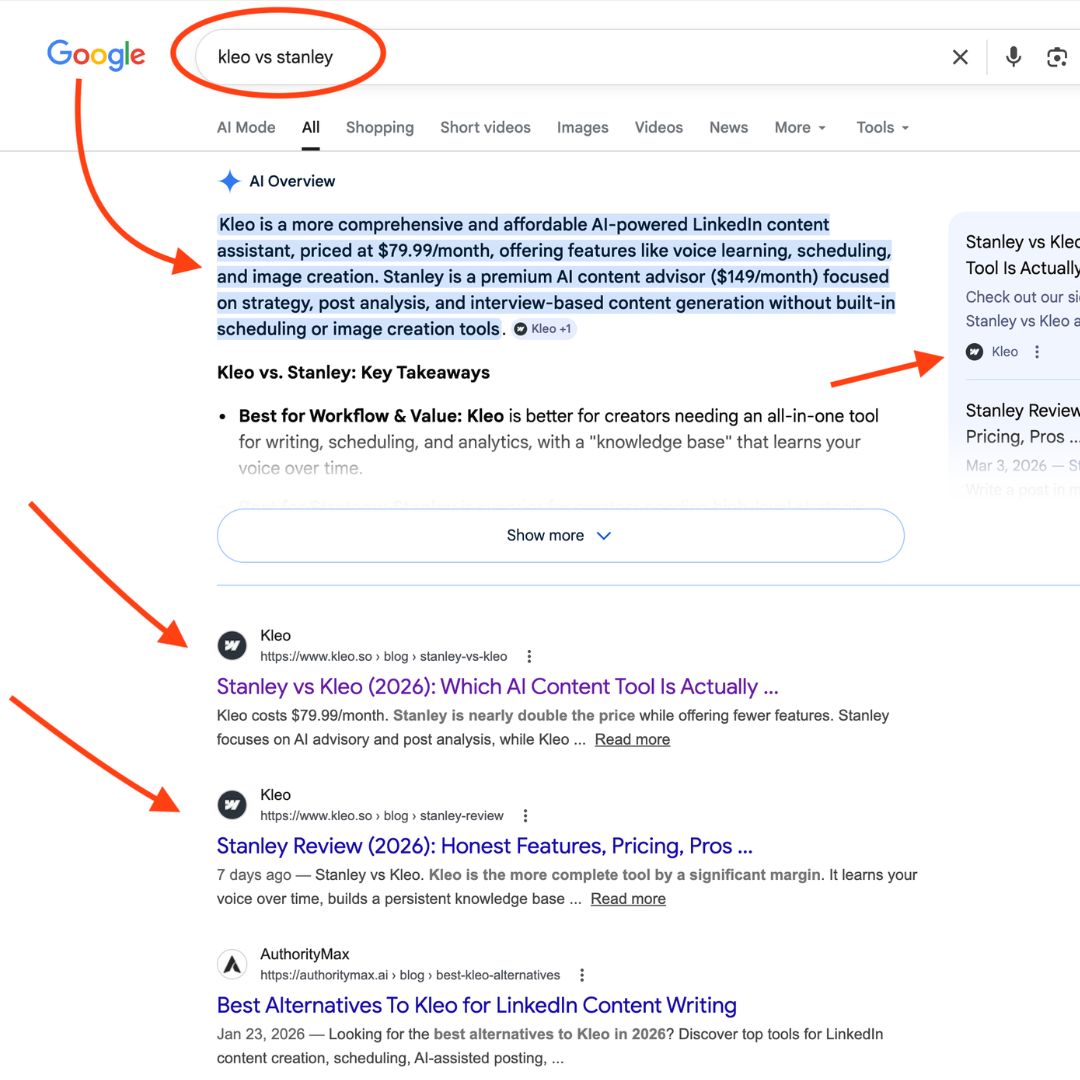Open three-dot menu for stanley-vs-kleo result

(x=529, y=656)
